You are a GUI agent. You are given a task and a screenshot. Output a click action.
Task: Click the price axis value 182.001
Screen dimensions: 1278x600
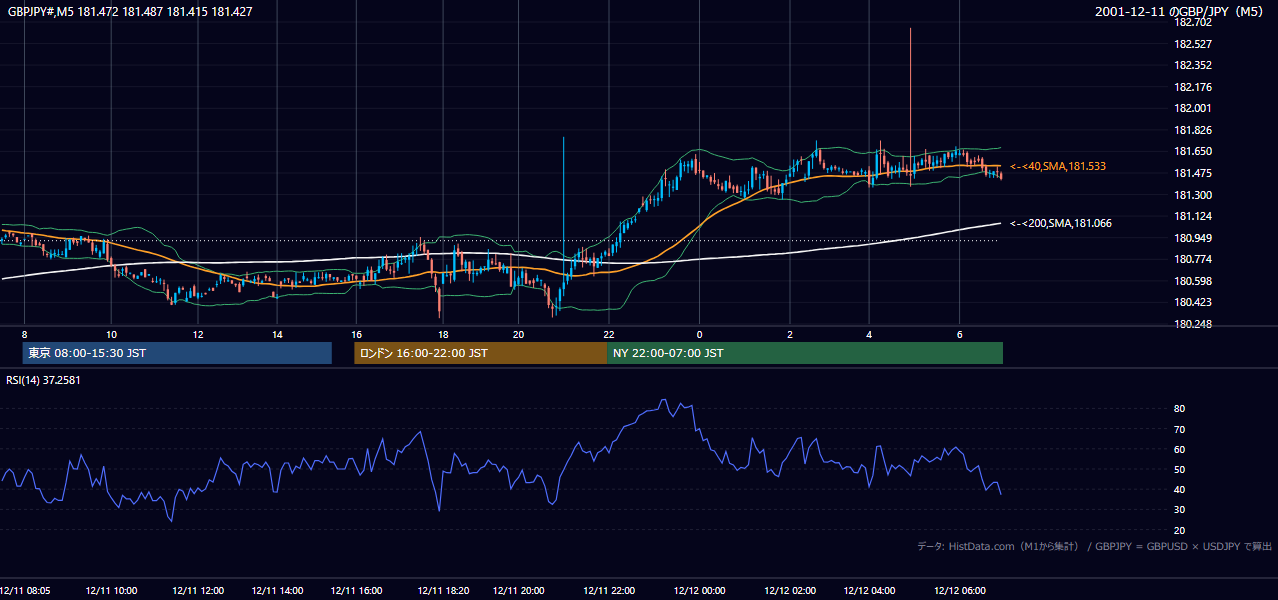(1193, 109)
